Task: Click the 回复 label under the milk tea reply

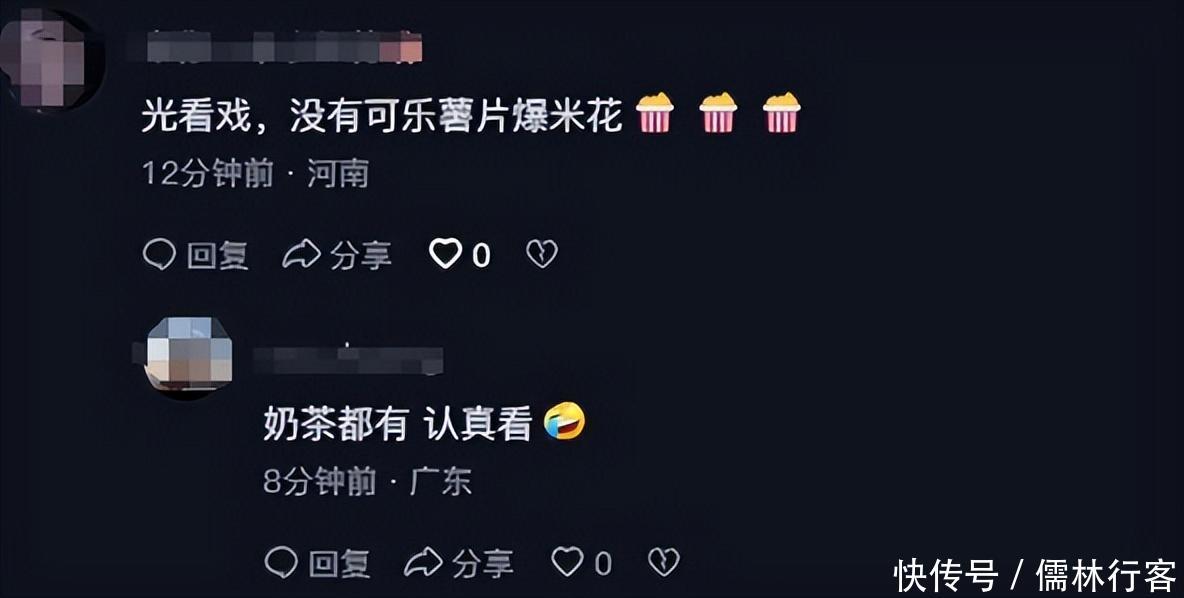Action: [x=339, y=563]
